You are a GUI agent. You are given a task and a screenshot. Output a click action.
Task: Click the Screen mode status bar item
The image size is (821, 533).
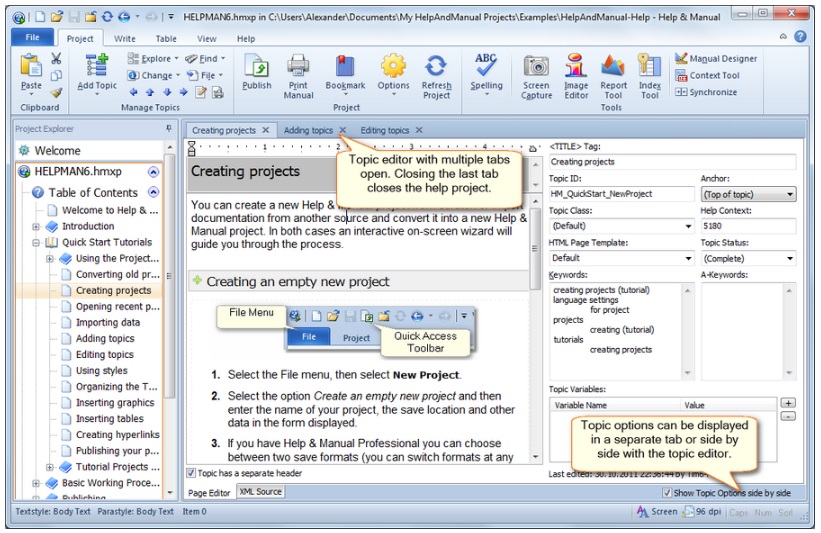(x=657, y=512)
